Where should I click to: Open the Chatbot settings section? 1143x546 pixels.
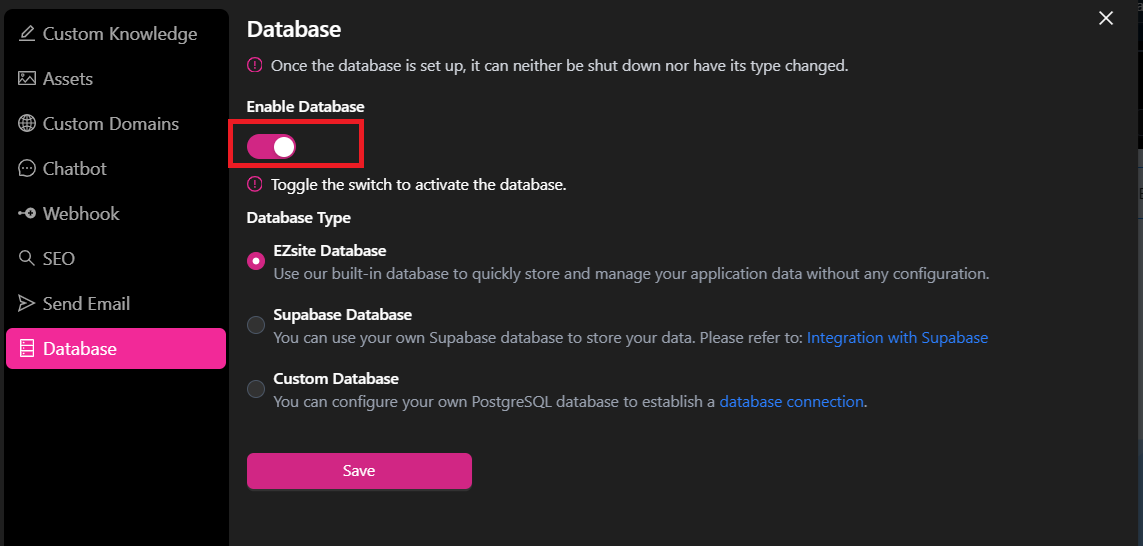pos(116,168)
